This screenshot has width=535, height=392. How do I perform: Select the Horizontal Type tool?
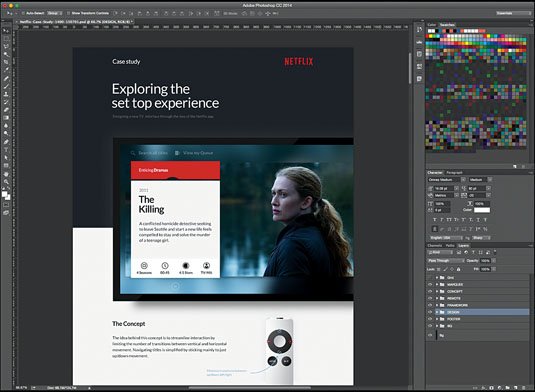pyautogui.click(x=6, y=150)
